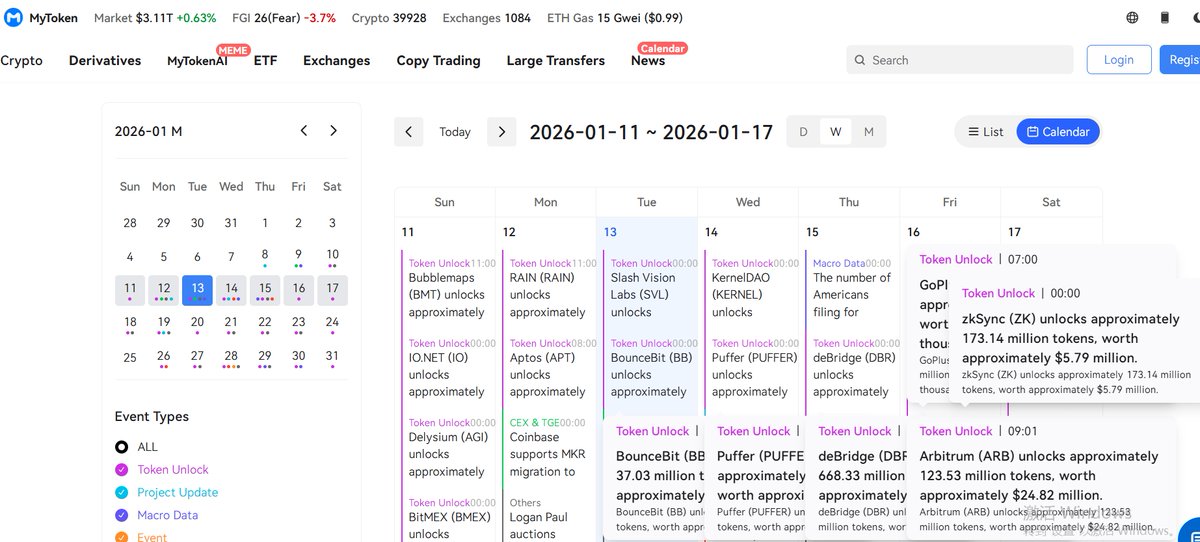Viewport: 1200px width, 542px height.
Task: Open MyTokenAI from the nav bar
Action: 198,61
